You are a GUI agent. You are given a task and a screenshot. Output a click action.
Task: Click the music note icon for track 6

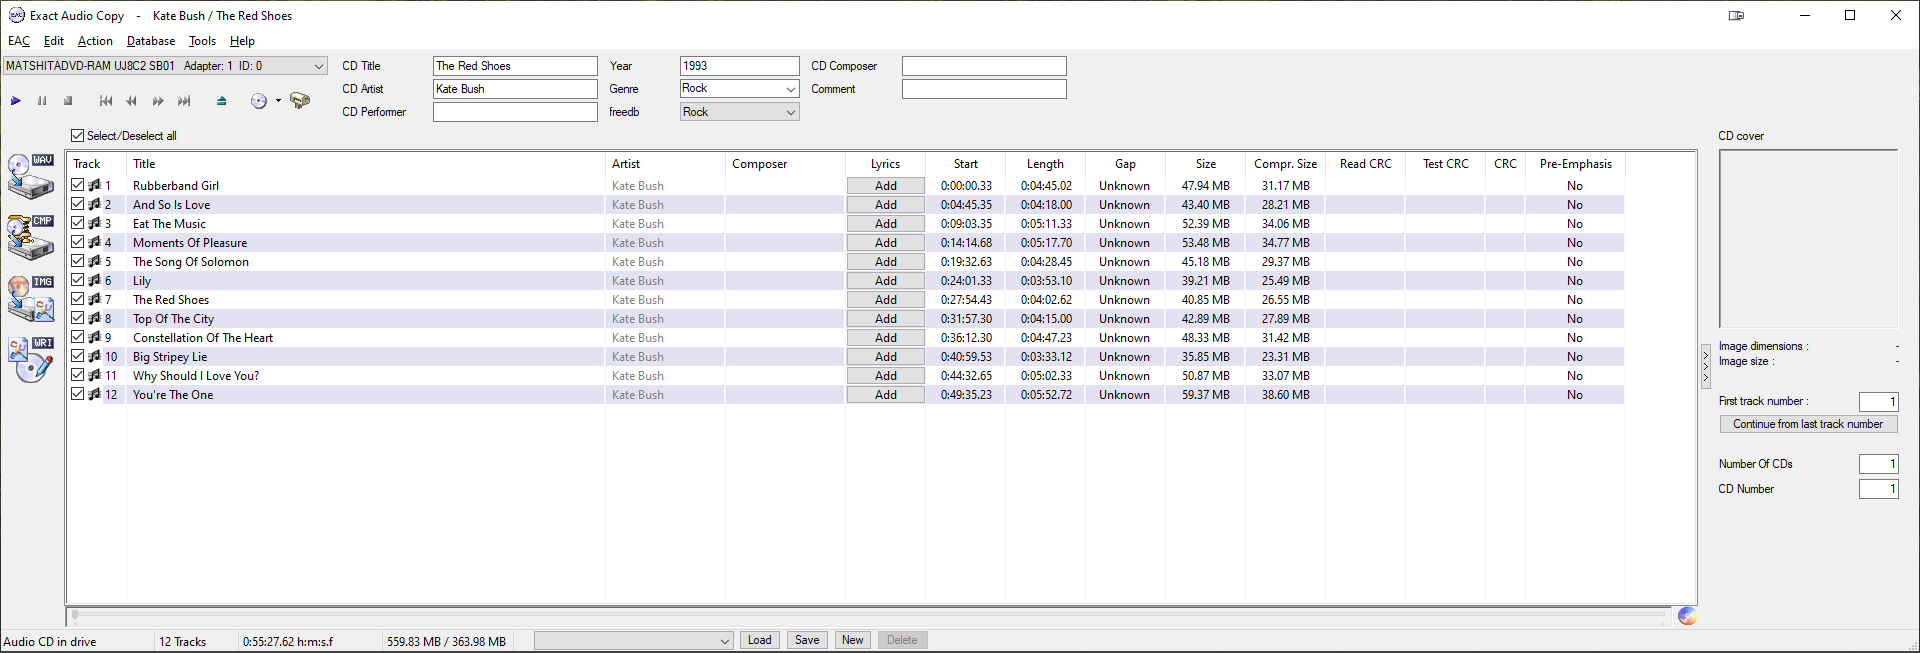(95, 280)
